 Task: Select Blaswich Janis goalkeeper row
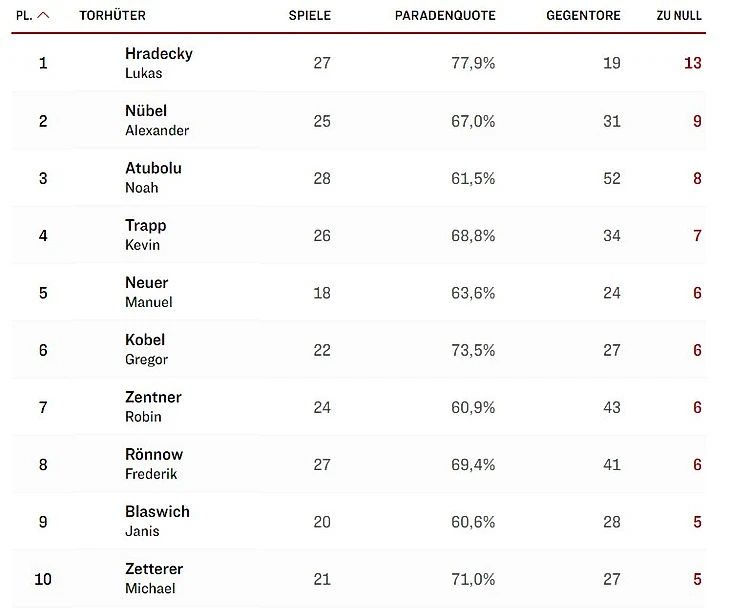(x=358, y=521)
